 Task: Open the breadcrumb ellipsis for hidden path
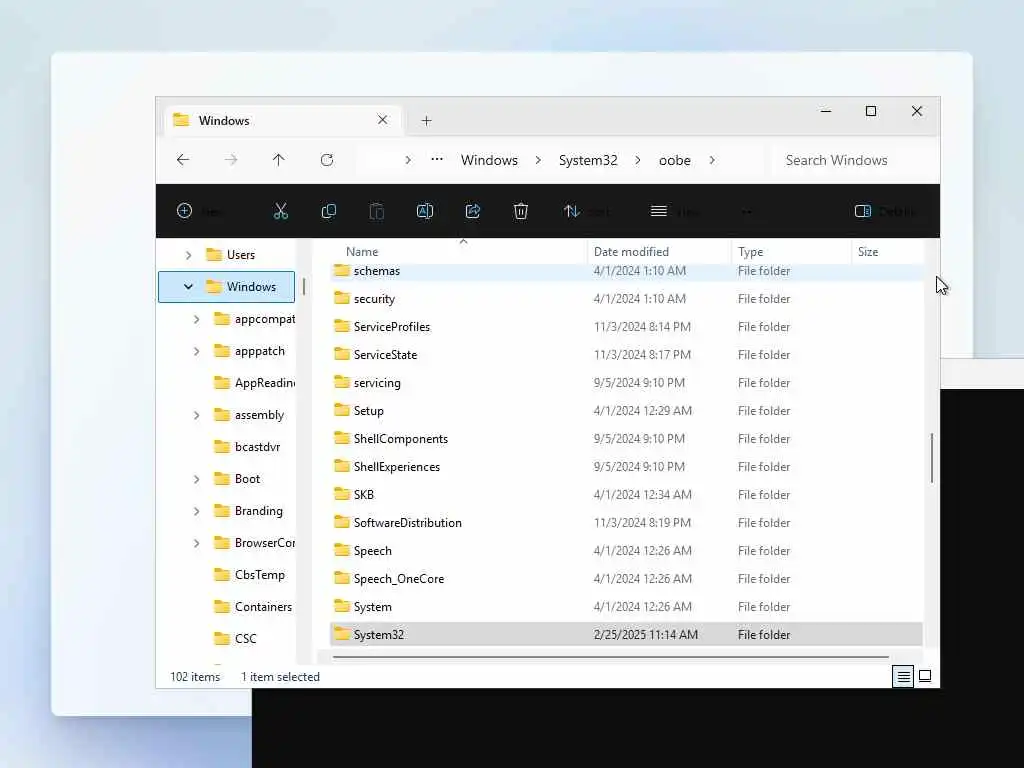coord(437,159)
